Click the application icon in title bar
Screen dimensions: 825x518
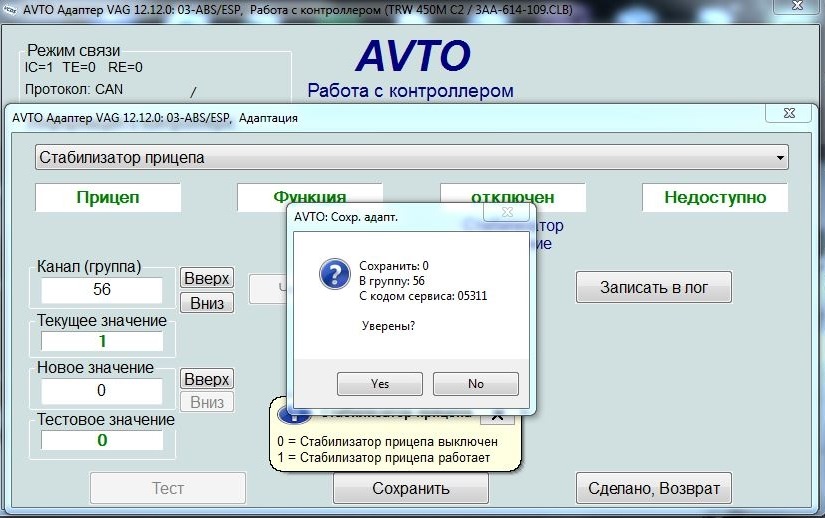[10, 10]
